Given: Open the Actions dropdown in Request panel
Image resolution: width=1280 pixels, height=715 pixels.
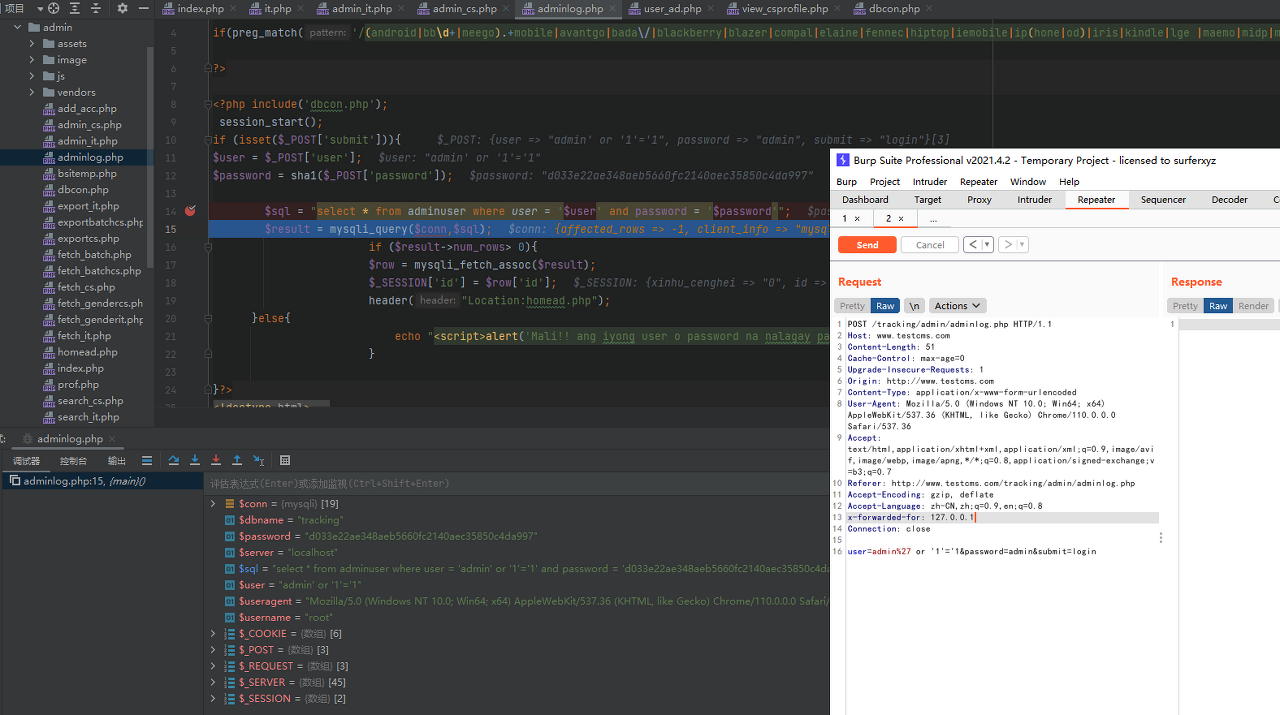Looking at the screenshot, I should [x=958, y=306].
